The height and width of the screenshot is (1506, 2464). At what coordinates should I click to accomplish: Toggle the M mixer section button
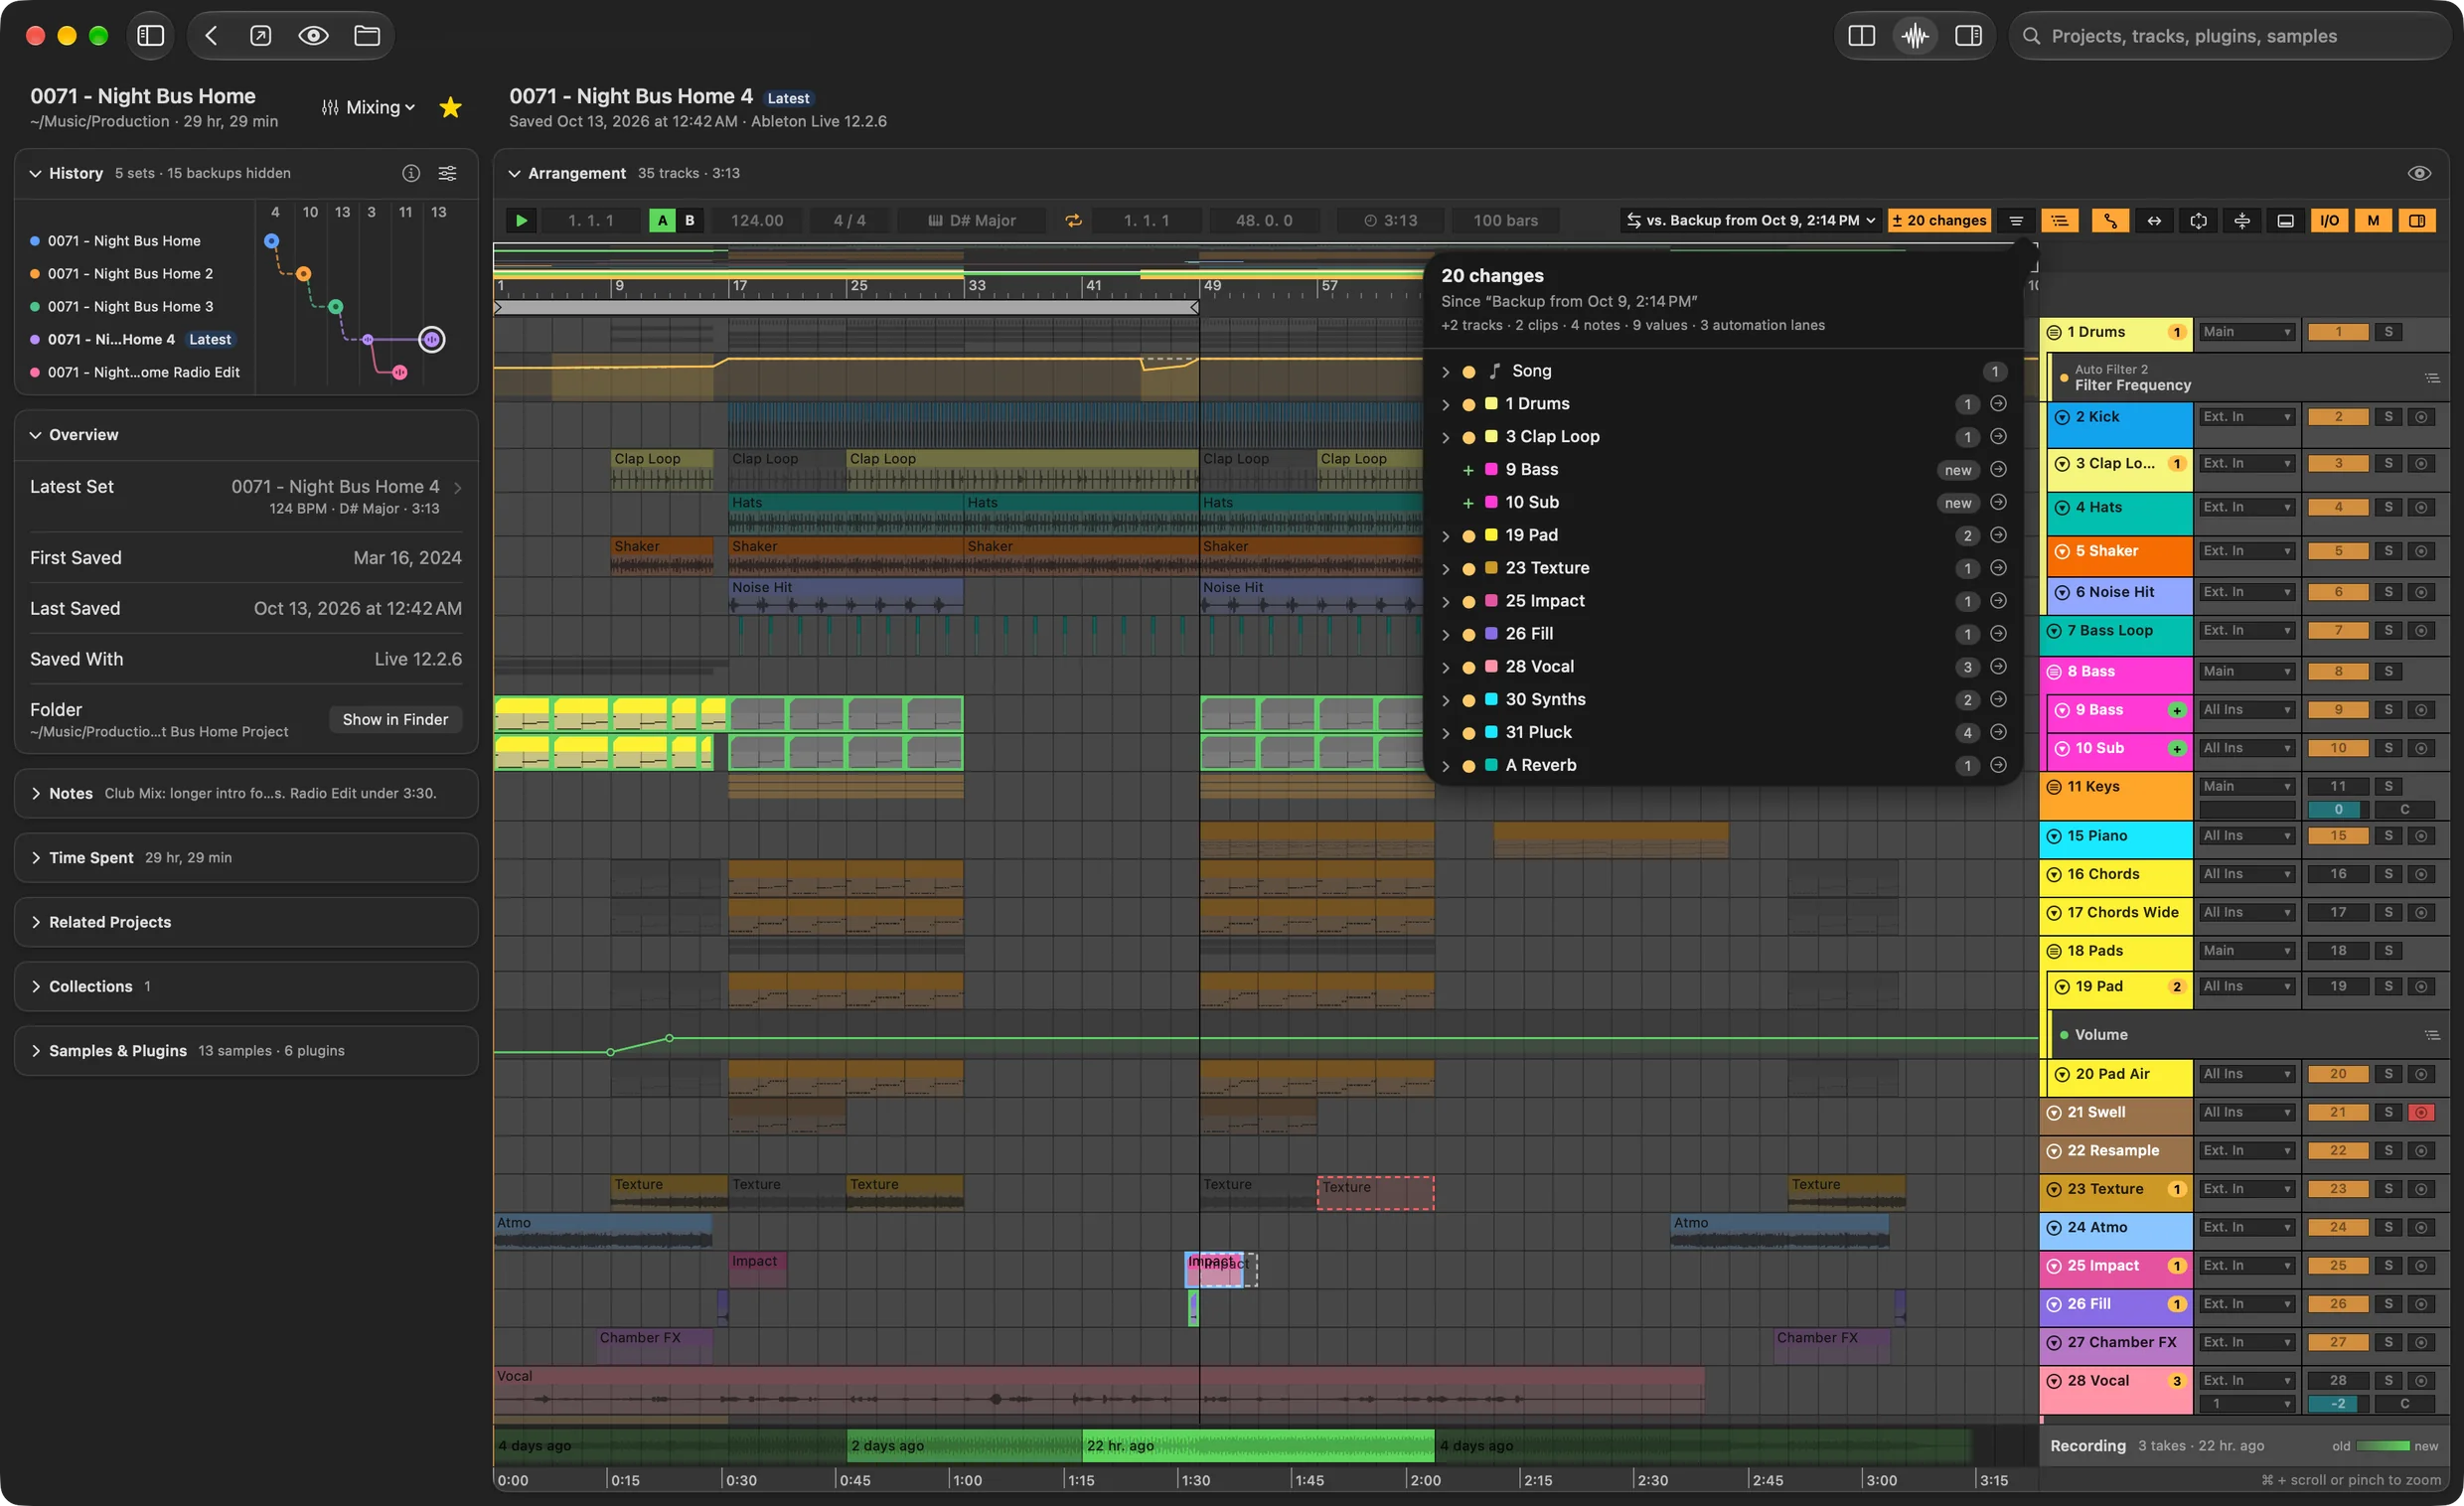coord(2373,220)
